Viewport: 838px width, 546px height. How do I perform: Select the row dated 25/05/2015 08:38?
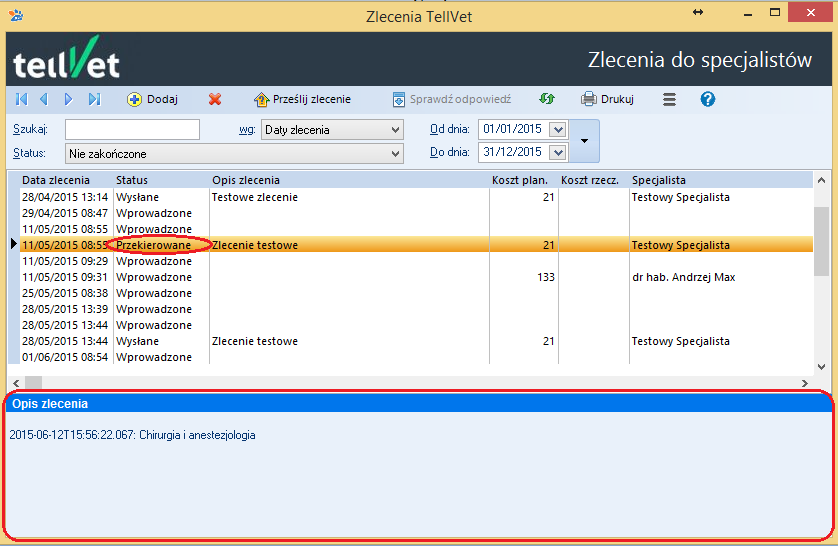416,293
